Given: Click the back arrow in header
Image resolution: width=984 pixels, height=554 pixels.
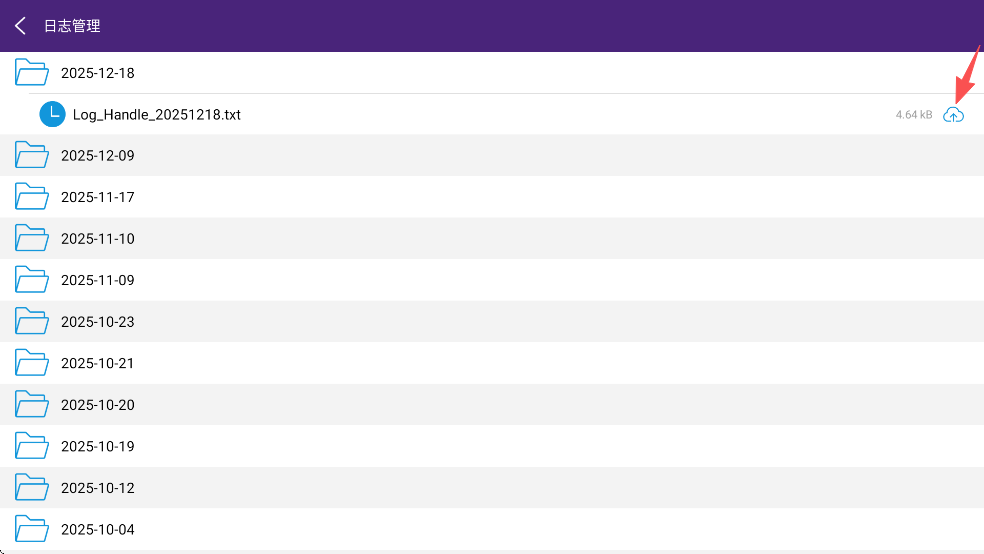Looking at the screenshot, I should 20,26.
